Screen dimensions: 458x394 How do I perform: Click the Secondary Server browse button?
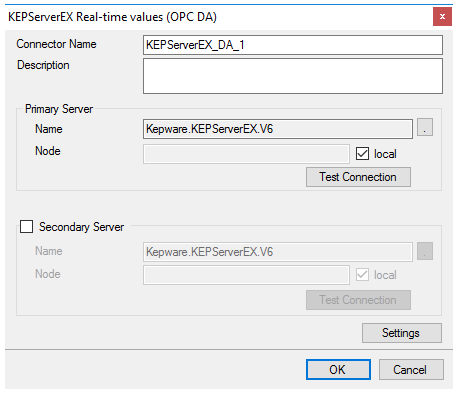click(x=425, y=251)
